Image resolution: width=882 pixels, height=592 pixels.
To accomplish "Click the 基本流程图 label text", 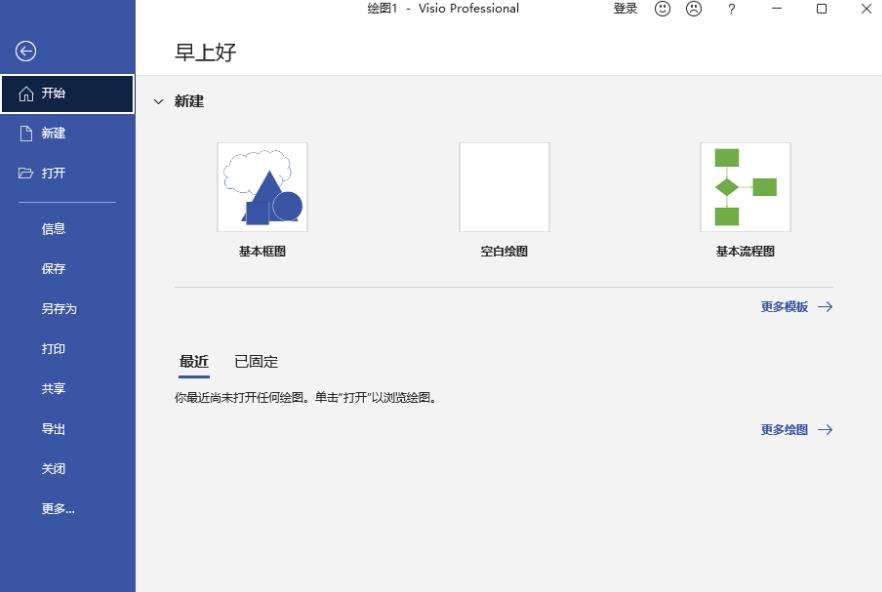I will (745, 252).
